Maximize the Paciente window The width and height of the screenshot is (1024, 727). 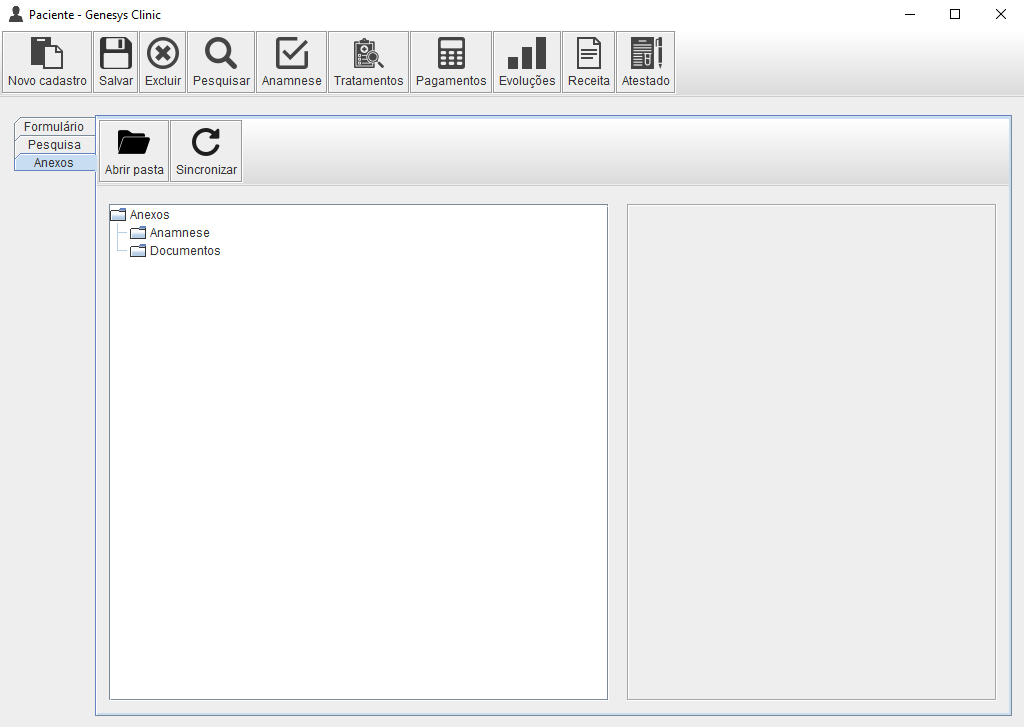pos(955,14)
